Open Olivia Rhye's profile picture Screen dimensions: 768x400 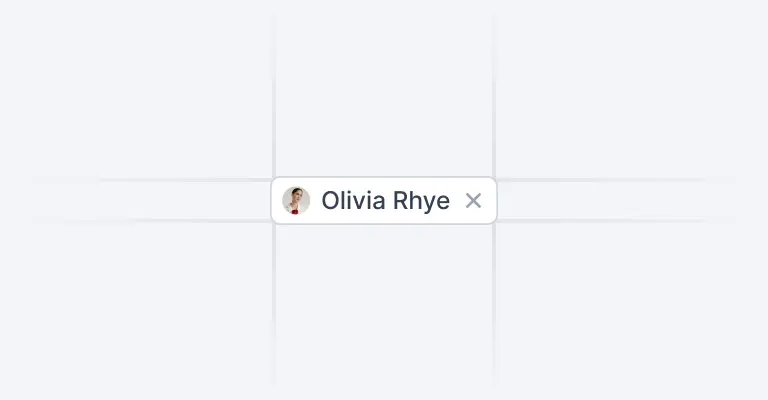pos(296,200)
